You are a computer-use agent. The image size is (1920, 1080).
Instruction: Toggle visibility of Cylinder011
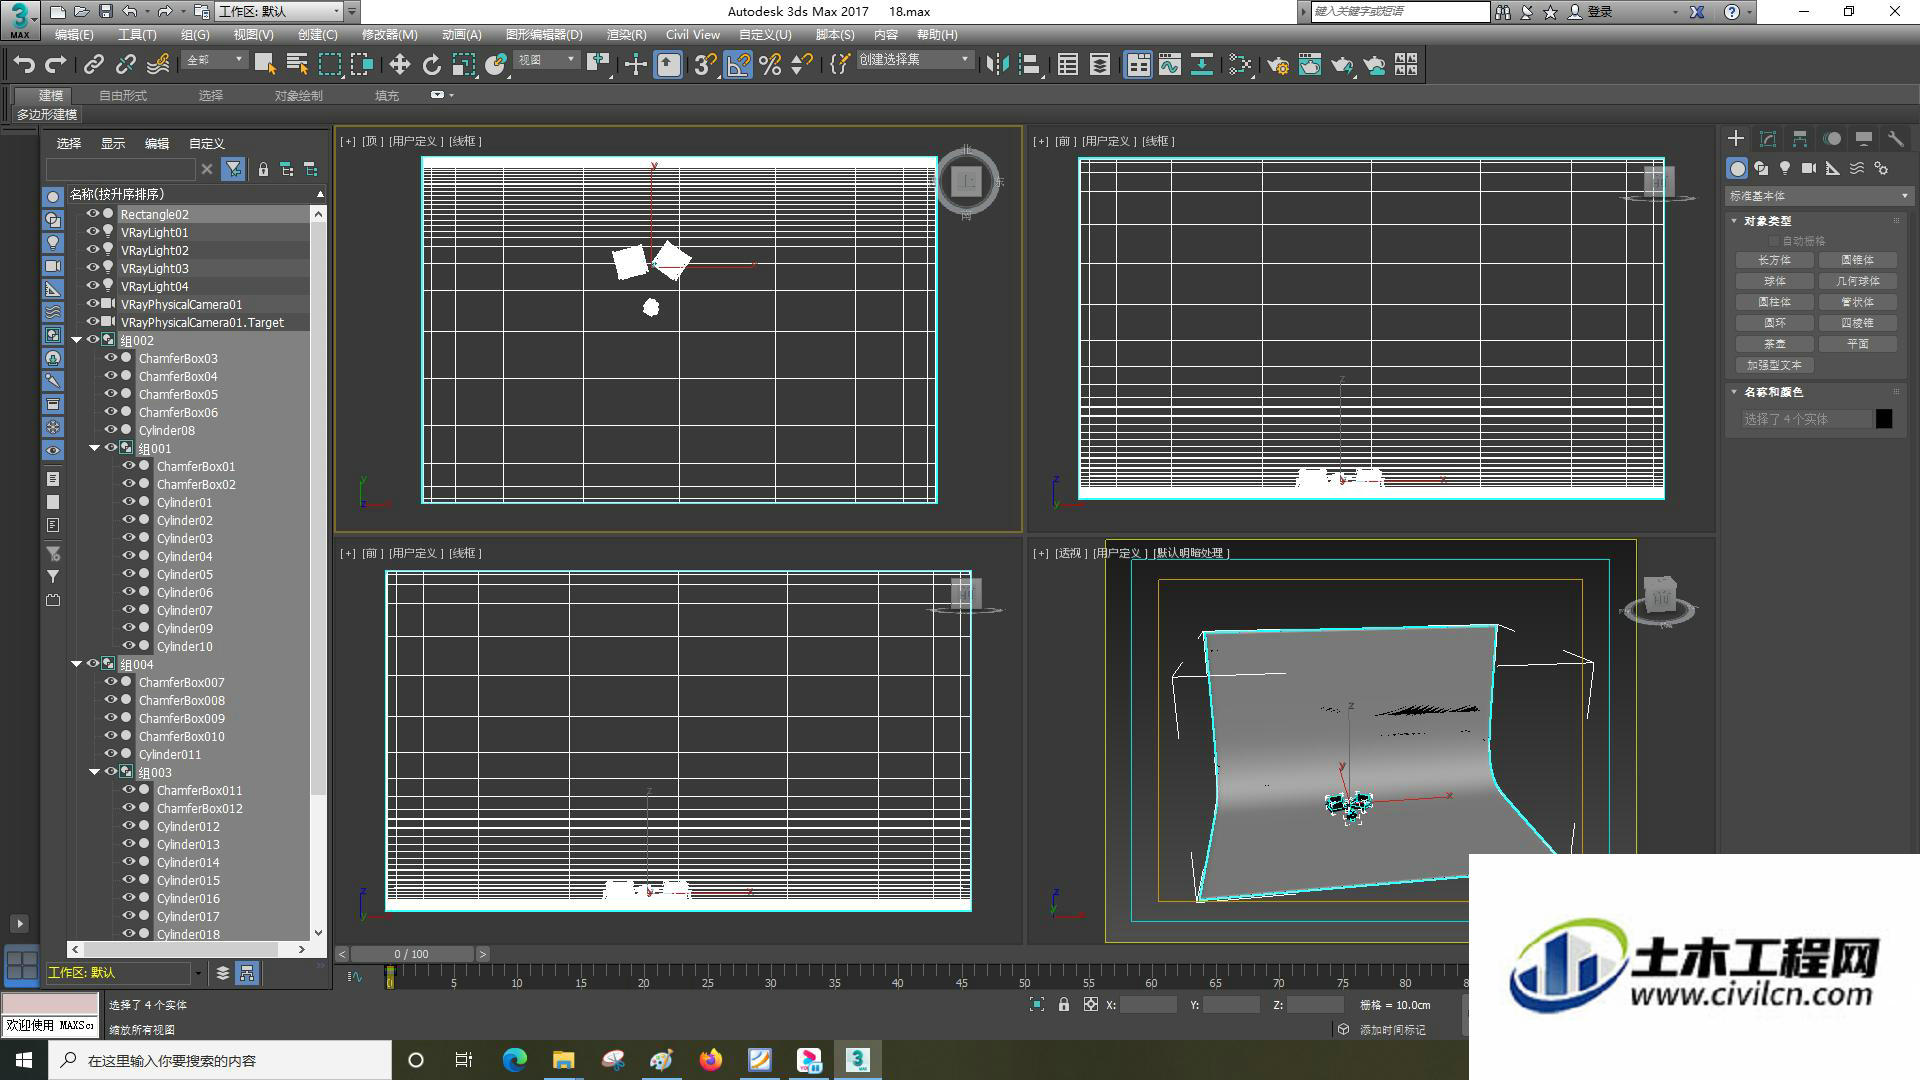111,754
